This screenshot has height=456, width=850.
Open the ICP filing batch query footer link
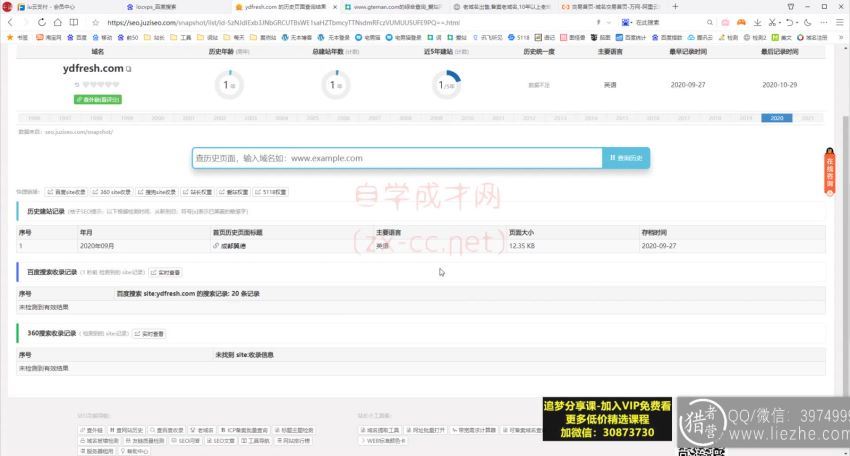(244, 430)
